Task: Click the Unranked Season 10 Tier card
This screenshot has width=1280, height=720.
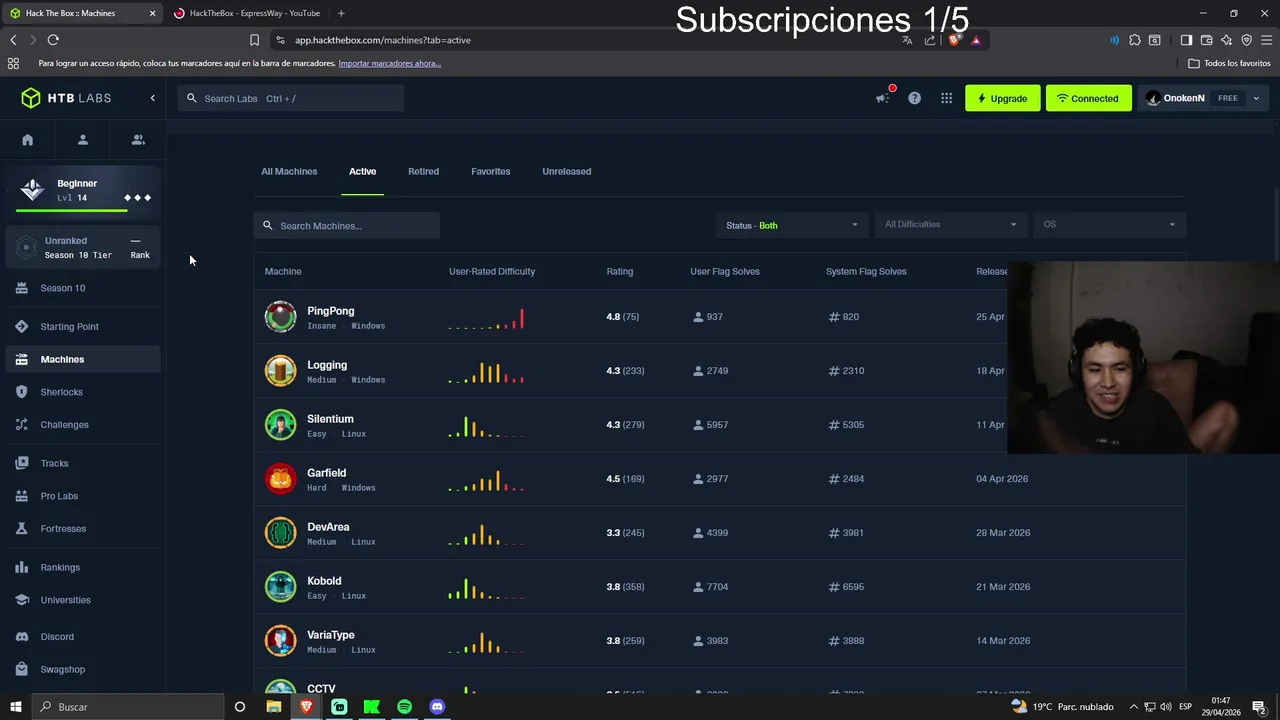Action: (83, 247)
